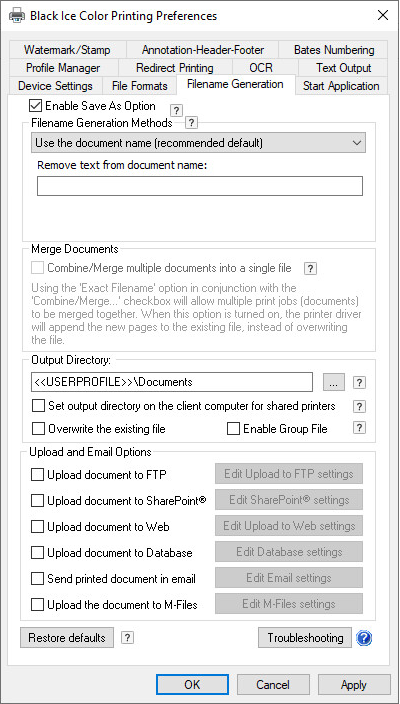Tick Upload document to FTP checkbox

pos(37,475)
